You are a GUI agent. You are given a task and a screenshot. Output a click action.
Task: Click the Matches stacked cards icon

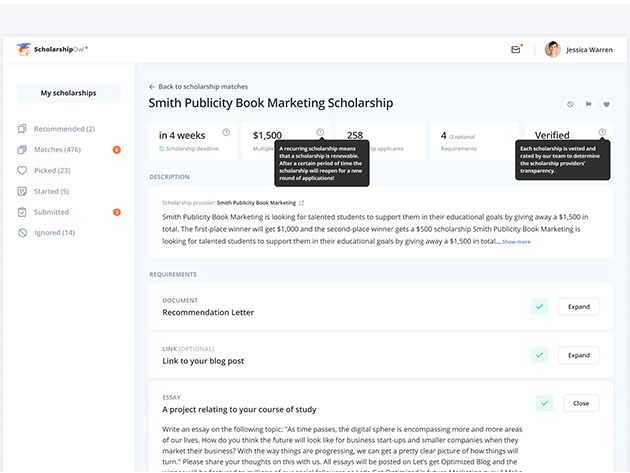(x=22, y=149)
